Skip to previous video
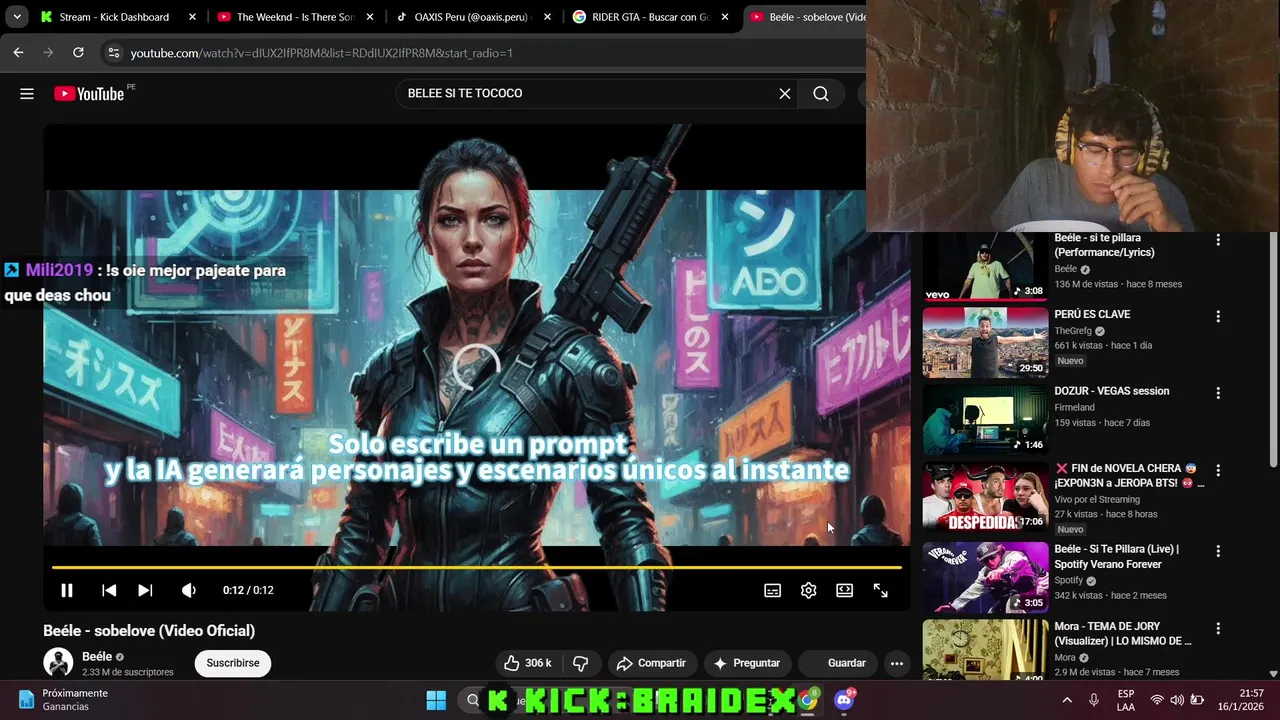 (109, 590)
